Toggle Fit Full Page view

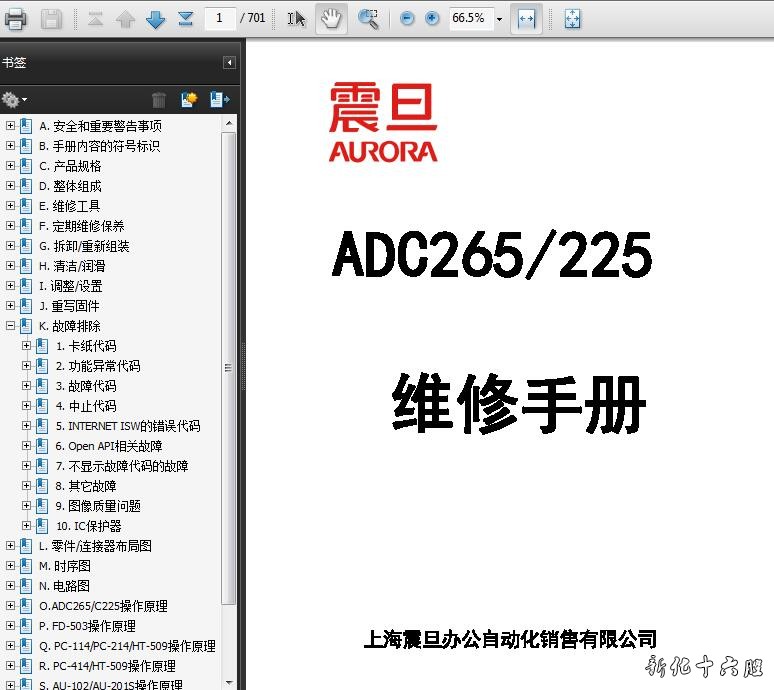point(572,18)
